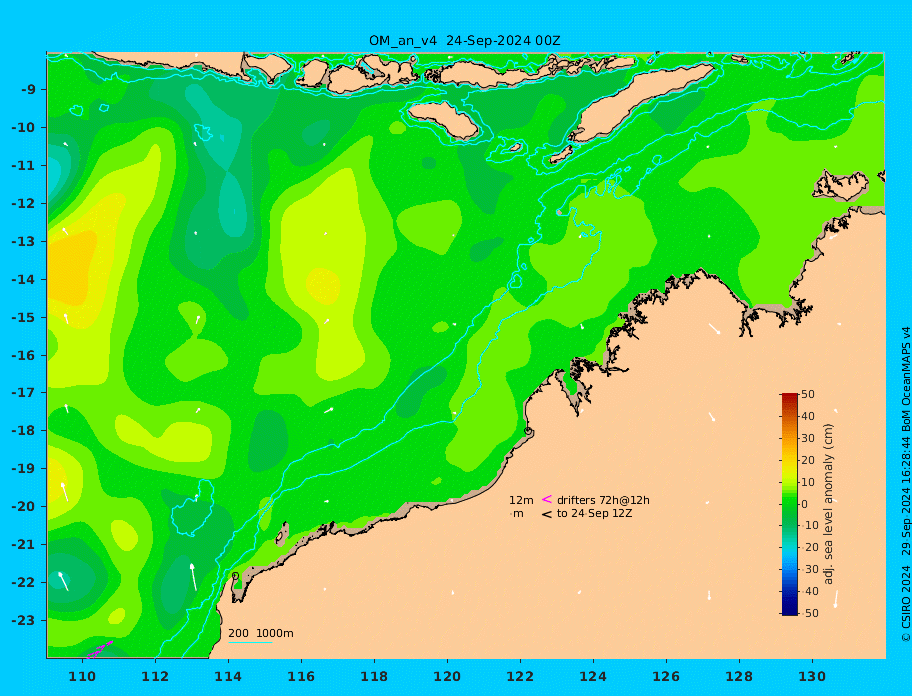Click the longitude axis label '120'

point(447,676)
